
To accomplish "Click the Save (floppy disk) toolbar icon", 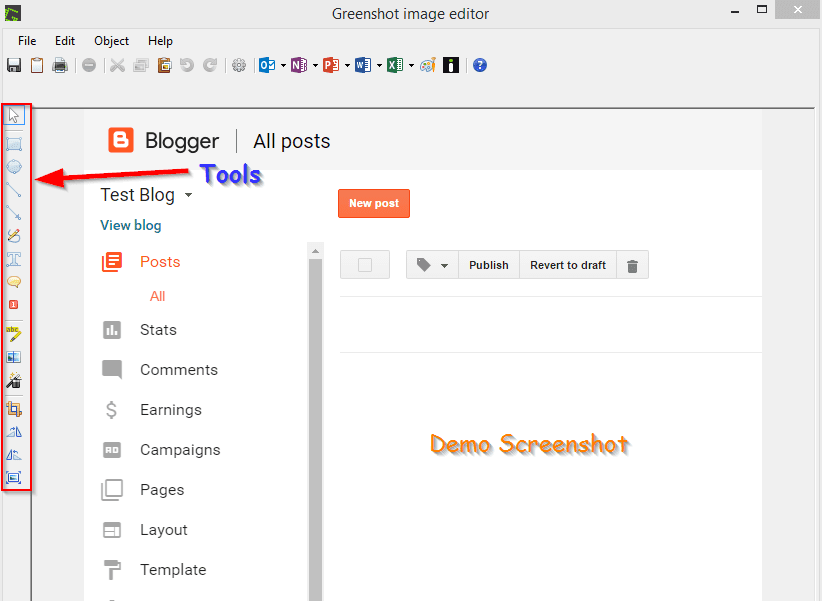I will [x=14, y=66].
